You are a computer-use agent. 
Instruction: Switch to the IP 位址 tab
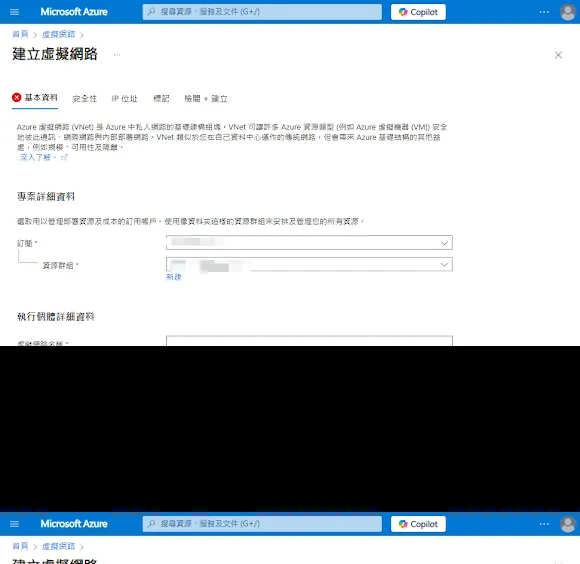coord(125,99)
